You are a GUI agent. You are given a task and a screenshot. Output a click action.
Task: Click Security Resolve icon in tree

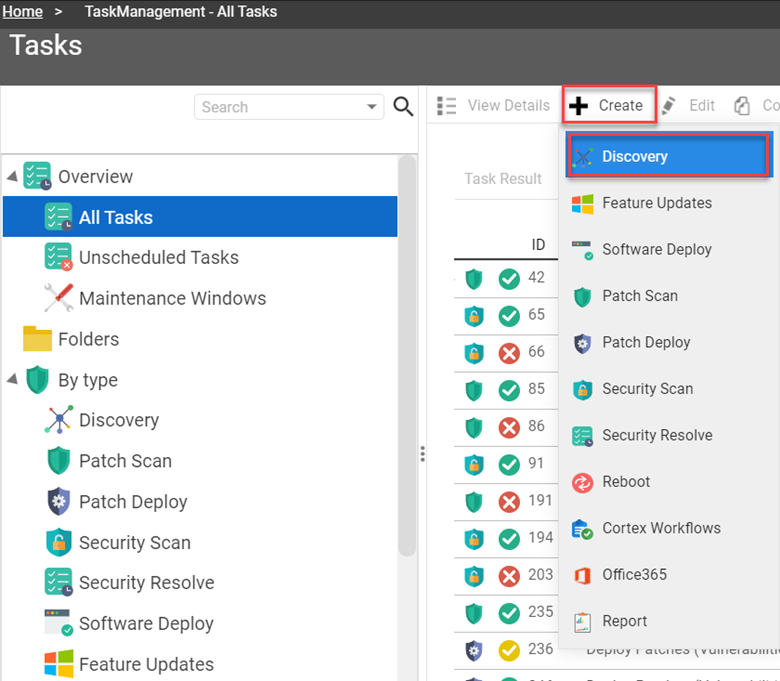pos(59,583)
